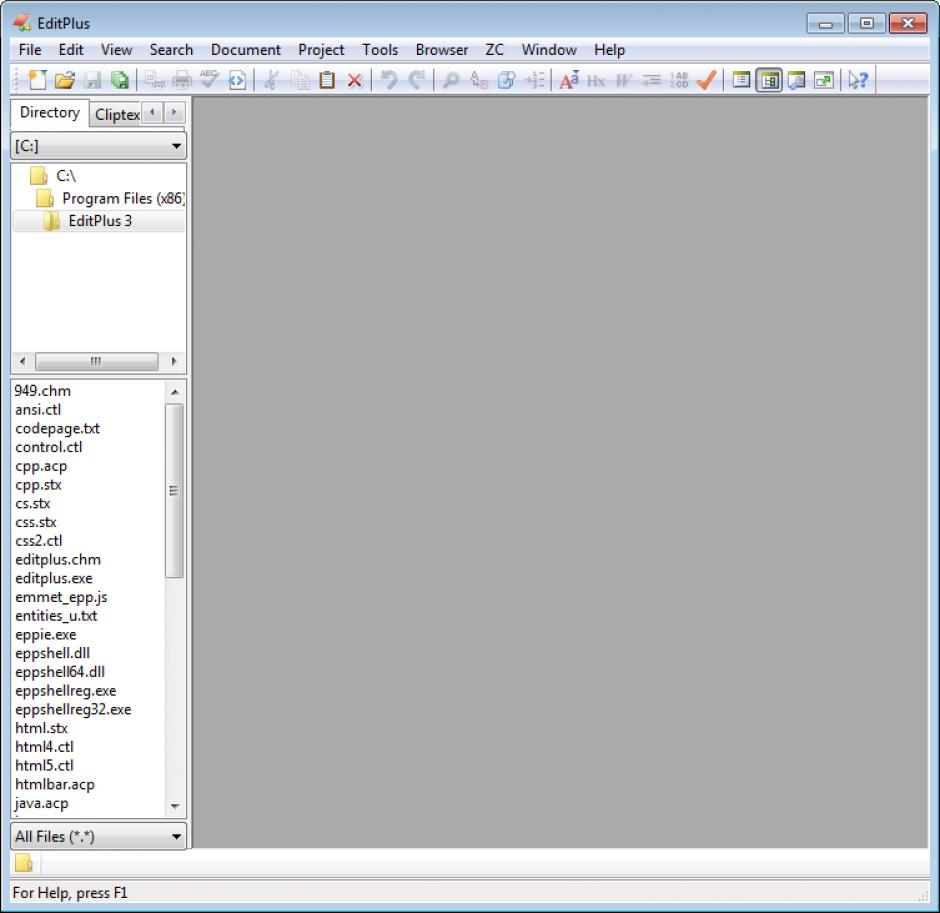The height and width of the screenshot is (913, 940).
Task: Select the EditPlus 3 folder
Action: (x=100, y=221)
